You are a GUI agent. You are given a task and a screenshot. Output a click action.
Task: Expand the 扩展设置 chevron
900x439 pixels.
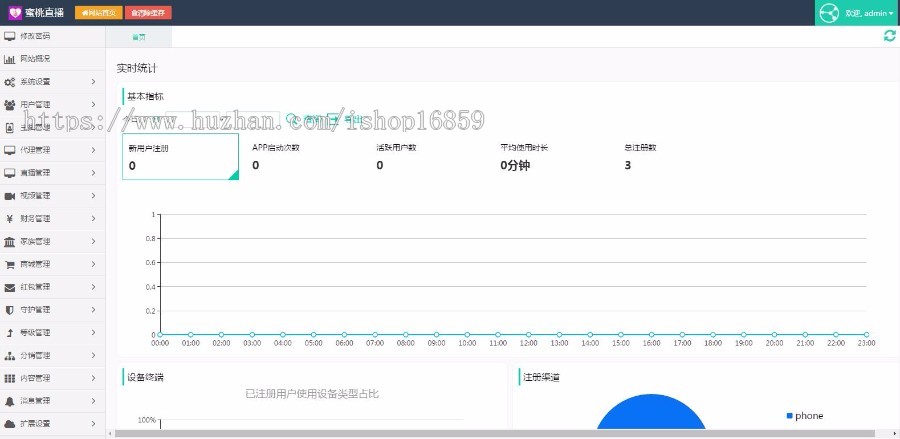coord(94,424)
